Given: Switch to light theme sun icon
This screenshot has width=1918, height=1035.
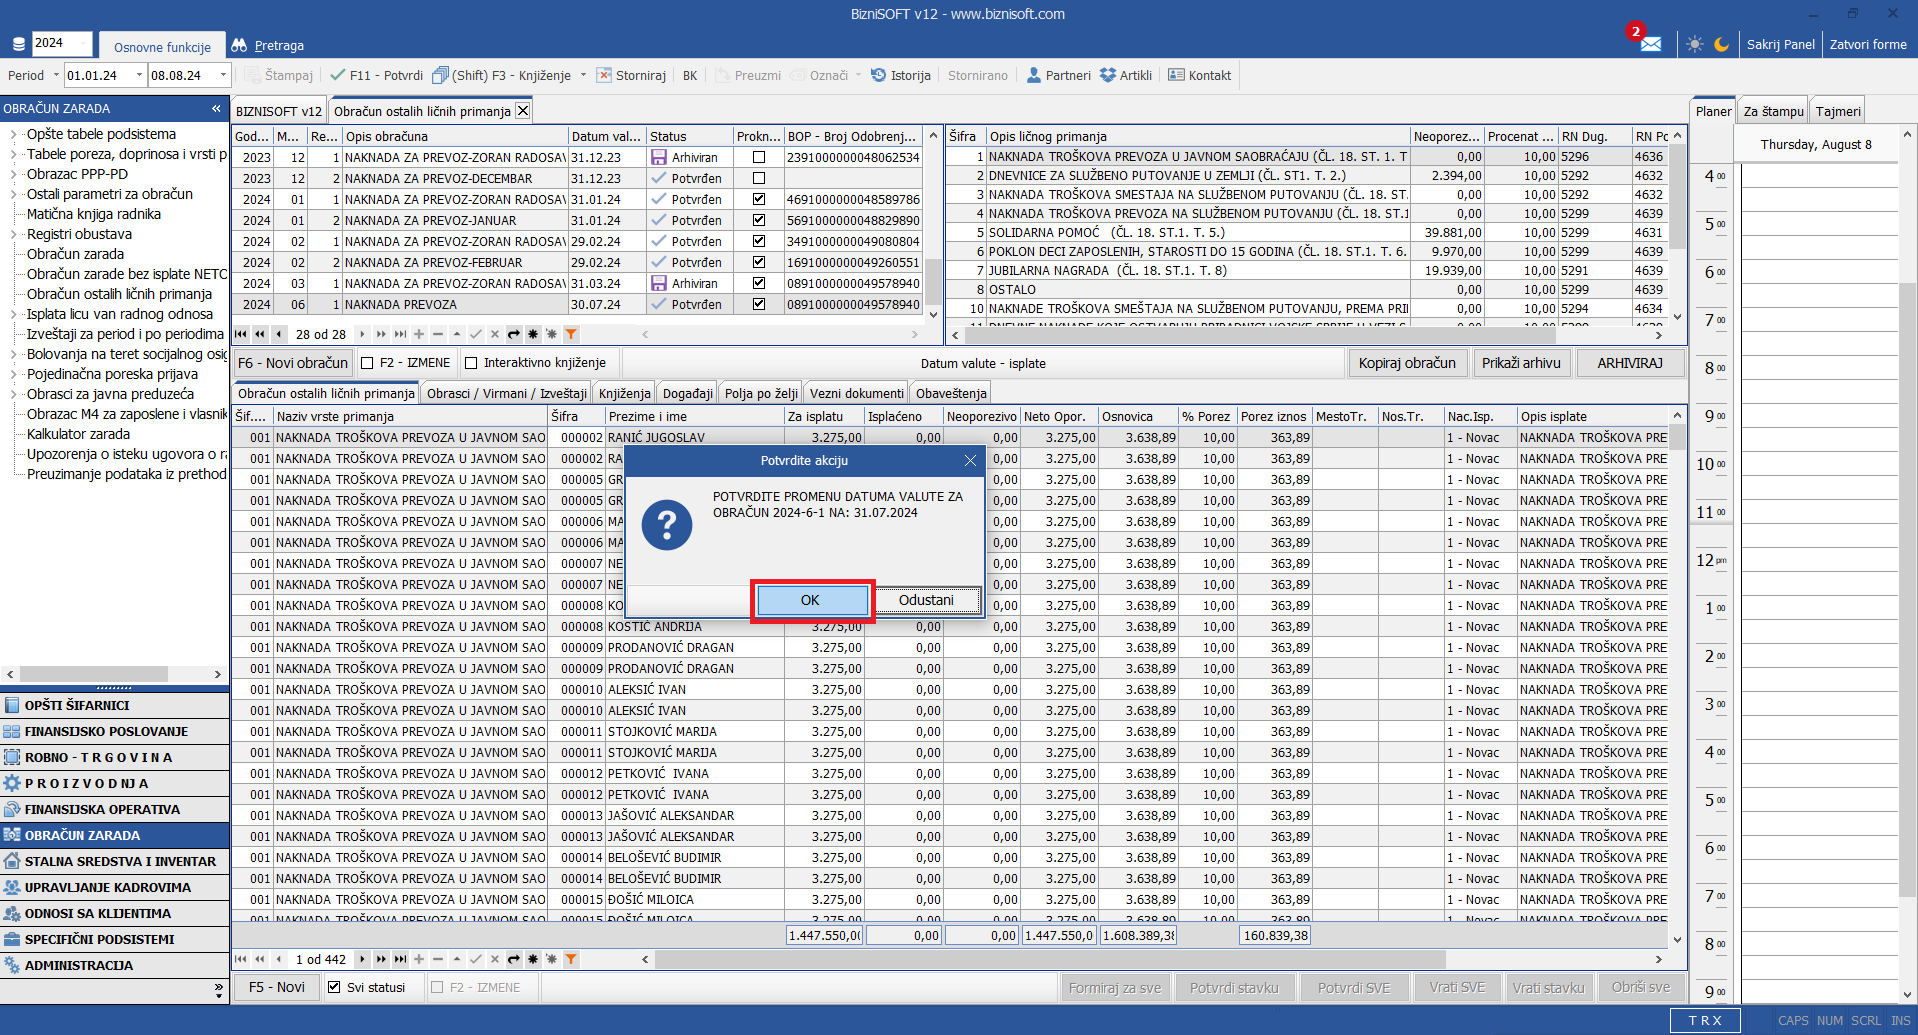Looking at the screenshot, I should (1694, 44).
